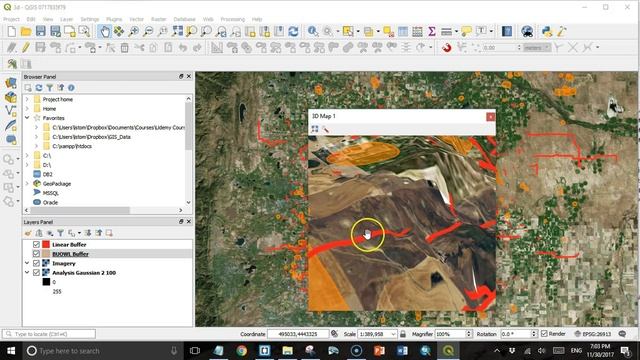Viewport: 640px width, 360px height.
Task: Create a new project with the blank page icon
Action: 11,31
